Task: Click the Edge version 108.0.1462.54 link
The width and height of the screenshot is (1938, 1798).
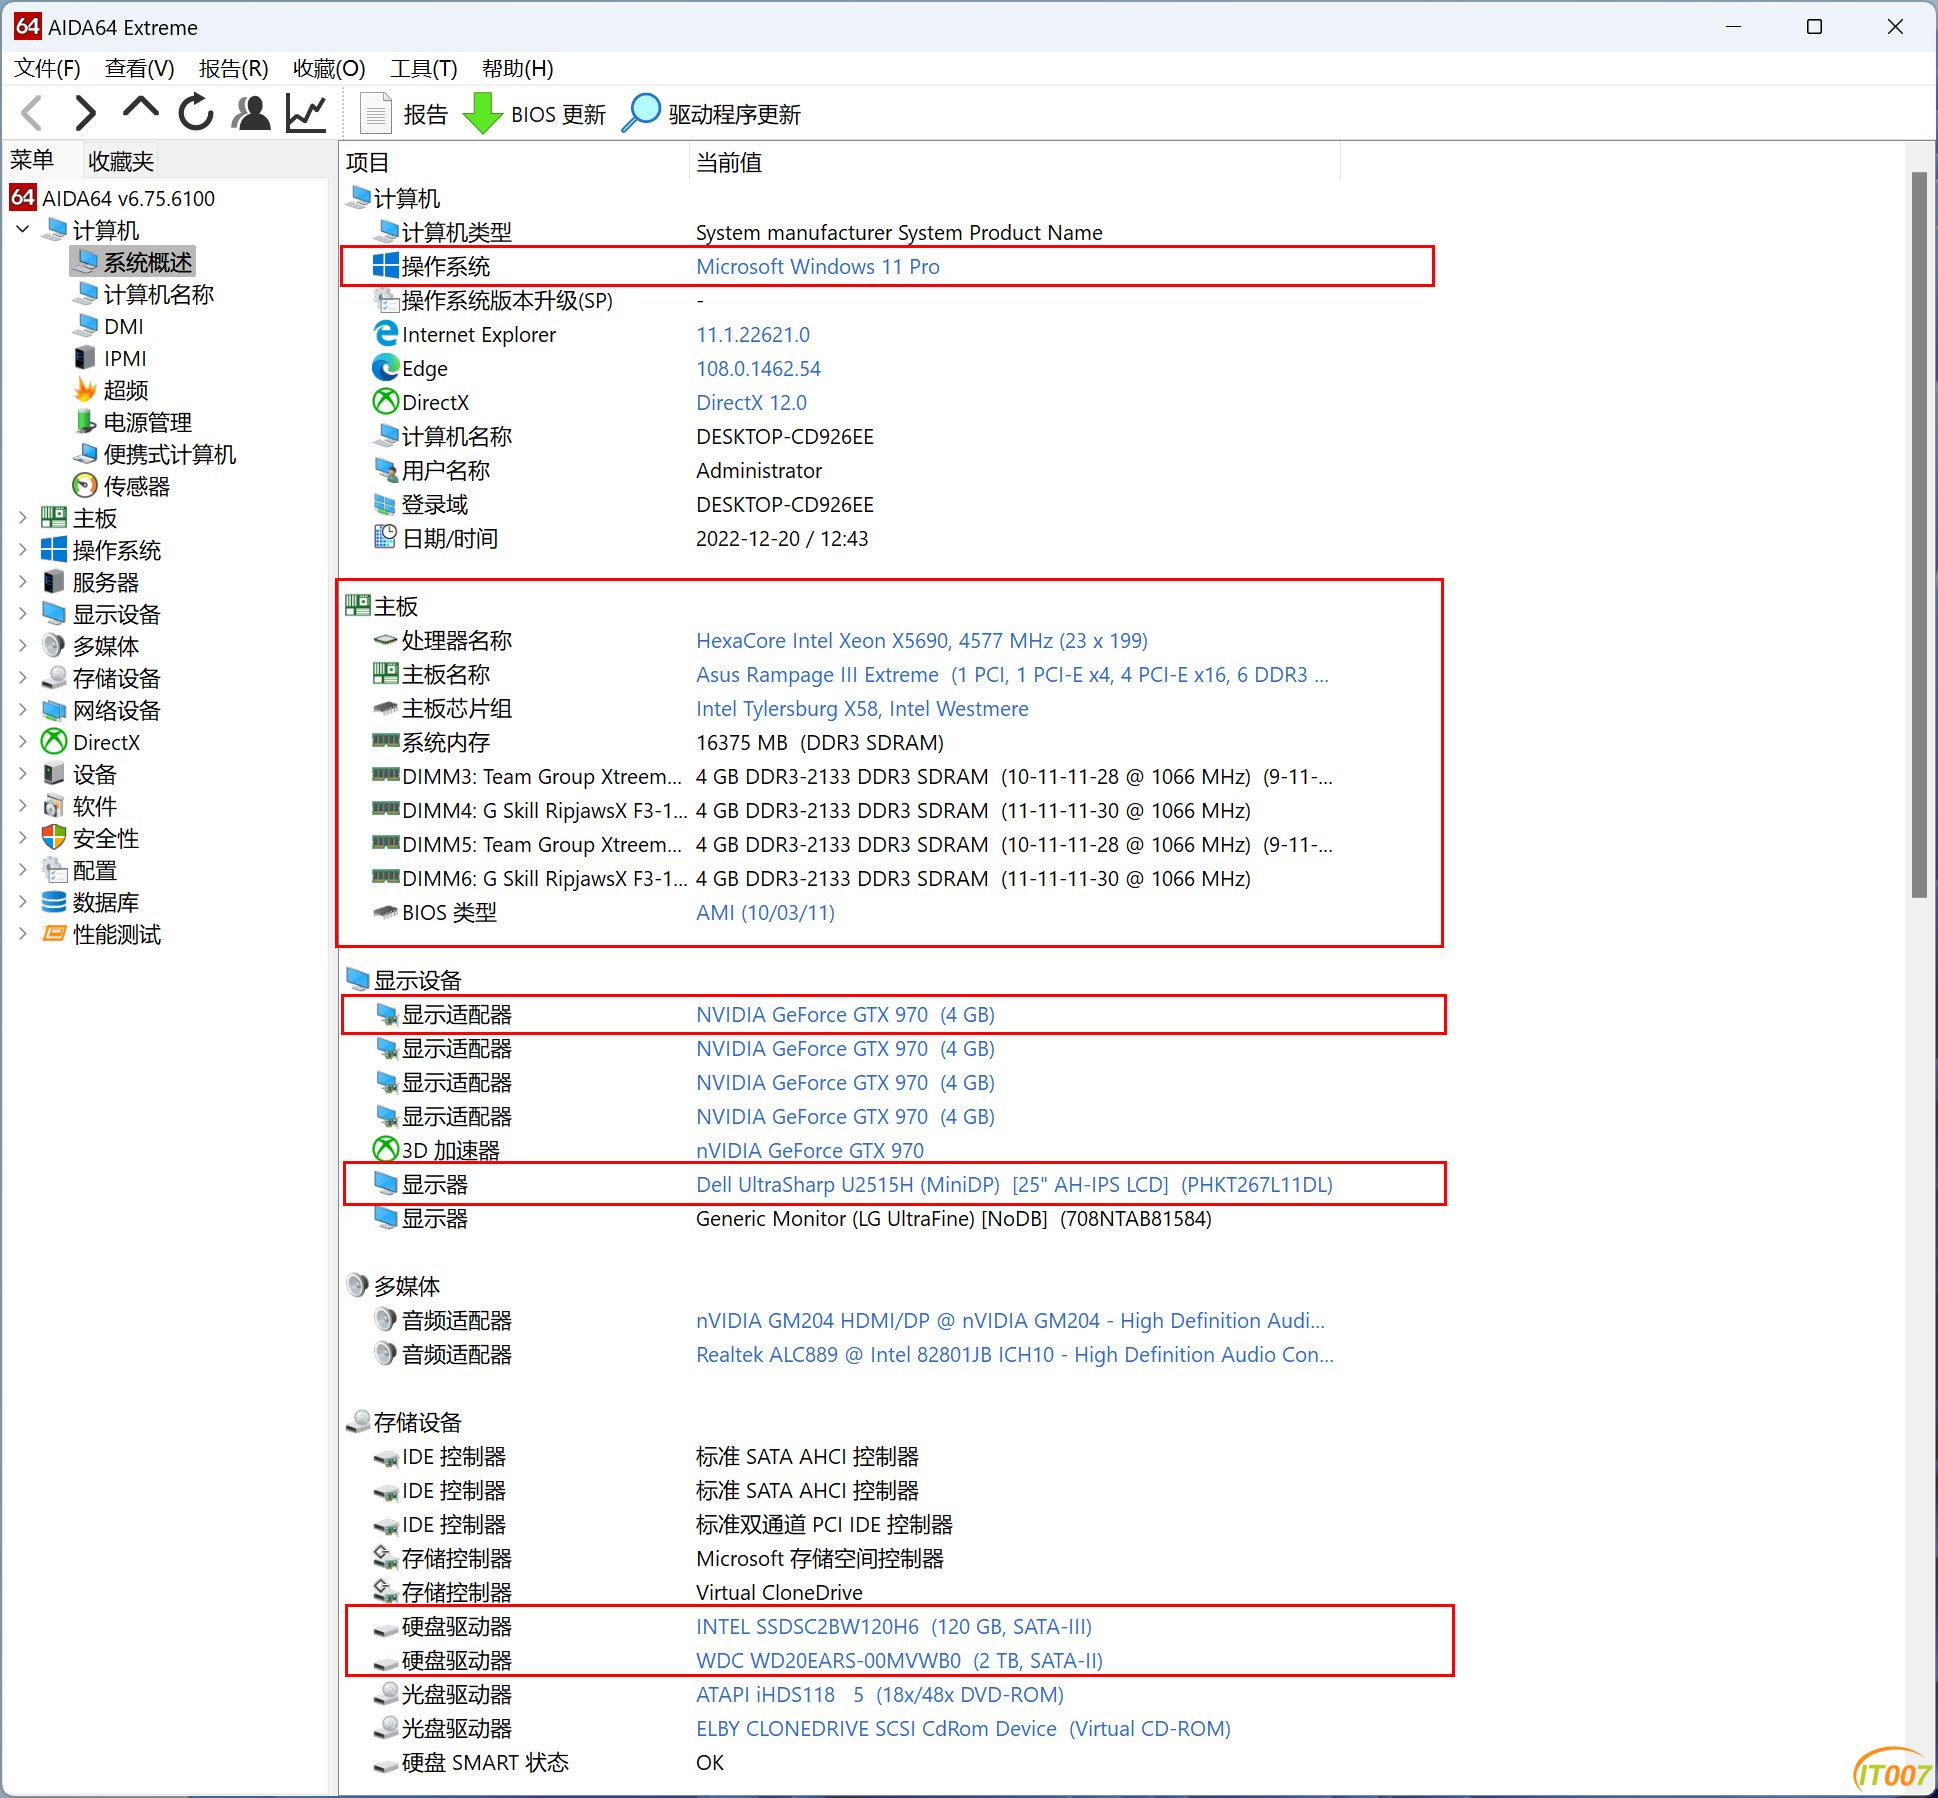Action: (x=758, y=368)
